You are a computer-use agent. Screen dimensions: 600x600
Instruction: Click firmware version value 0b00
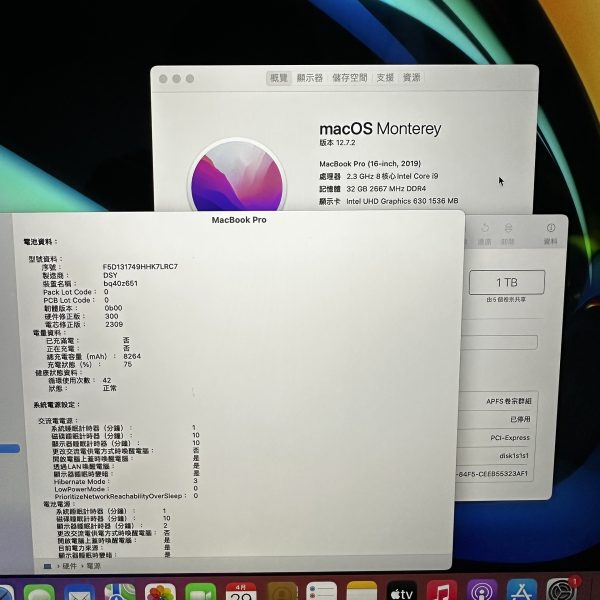pos(113,308)
